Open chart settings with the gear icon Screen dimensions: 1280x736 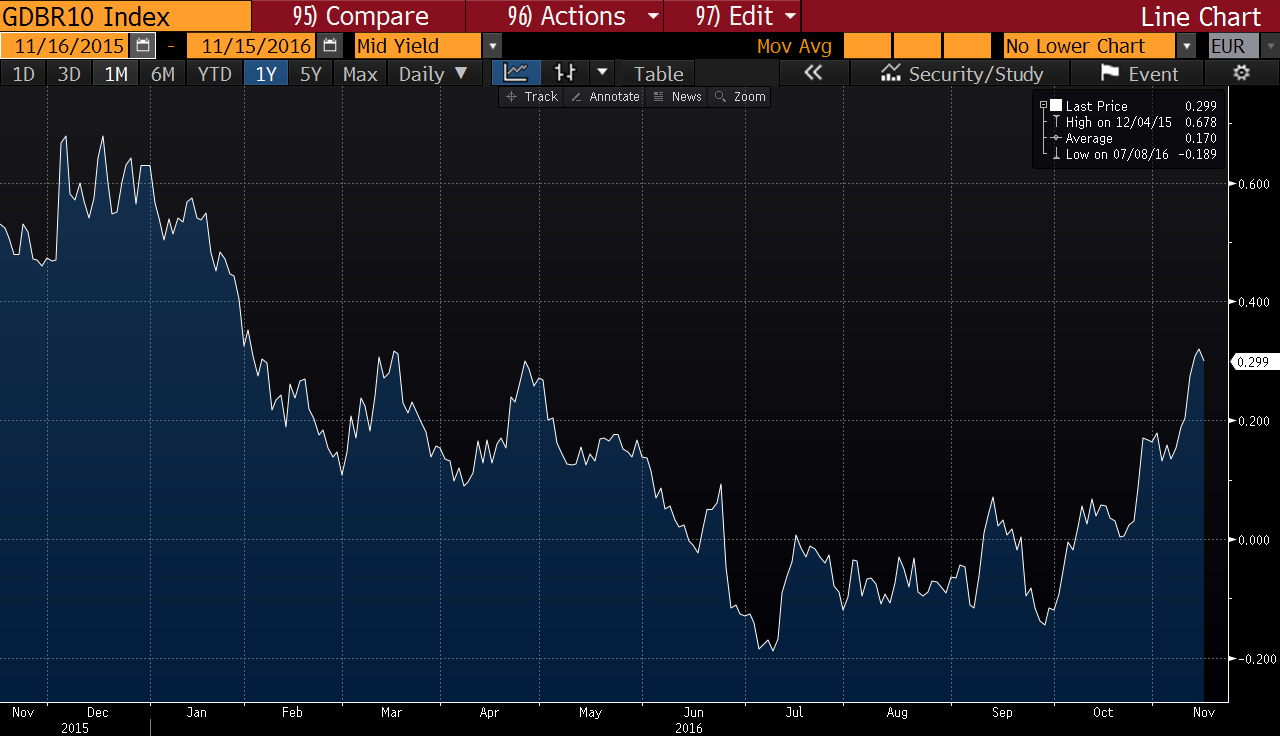click(x=1242, y=73)
